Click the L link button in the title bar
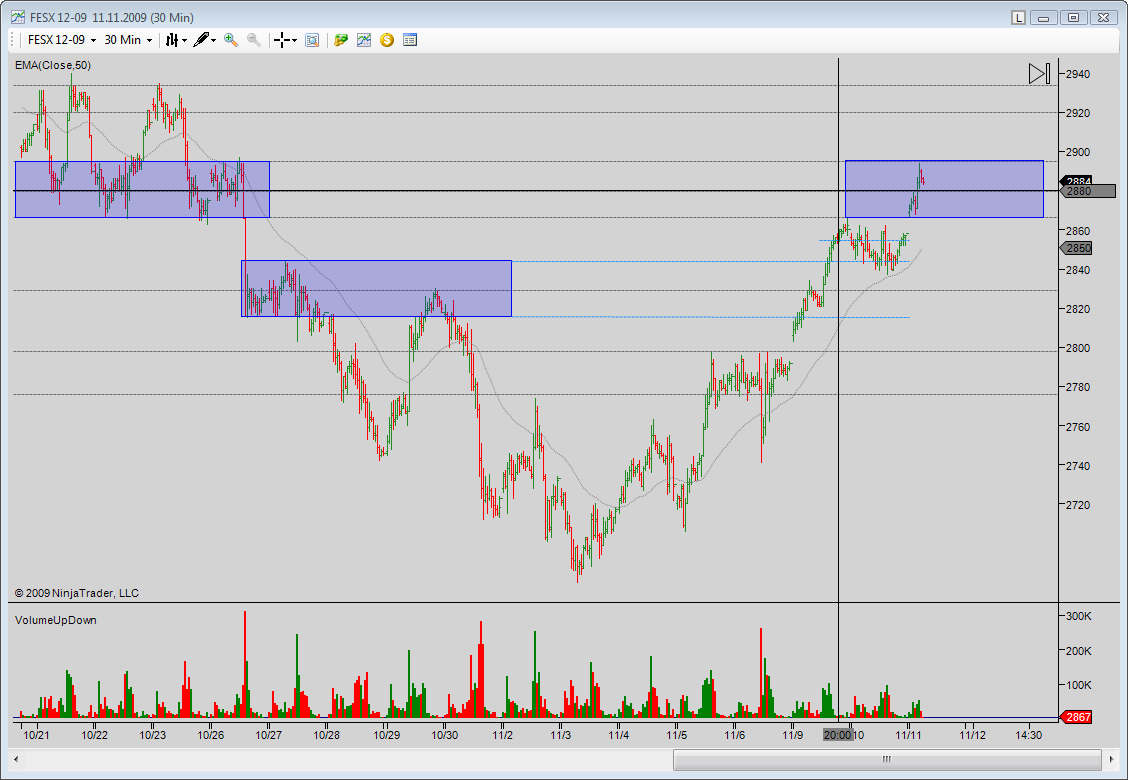 point(1018,17)
